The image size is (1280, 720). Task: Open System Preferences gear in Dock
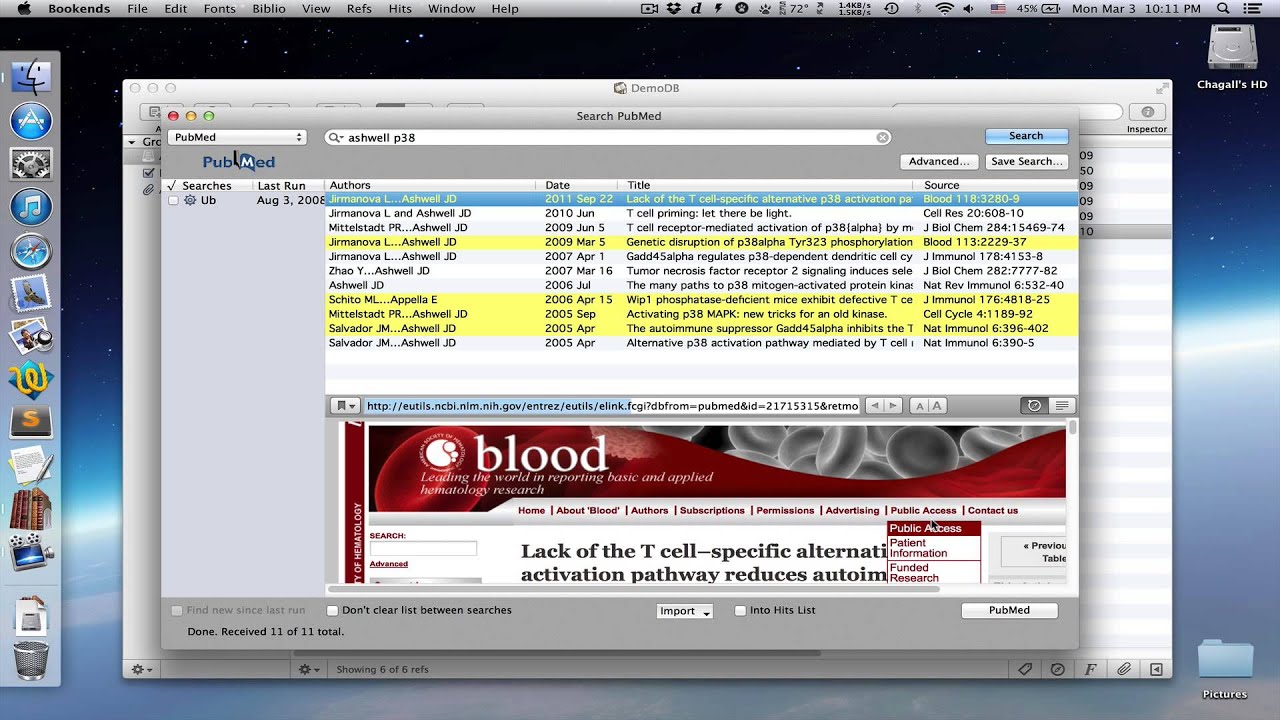coord(31,165)
